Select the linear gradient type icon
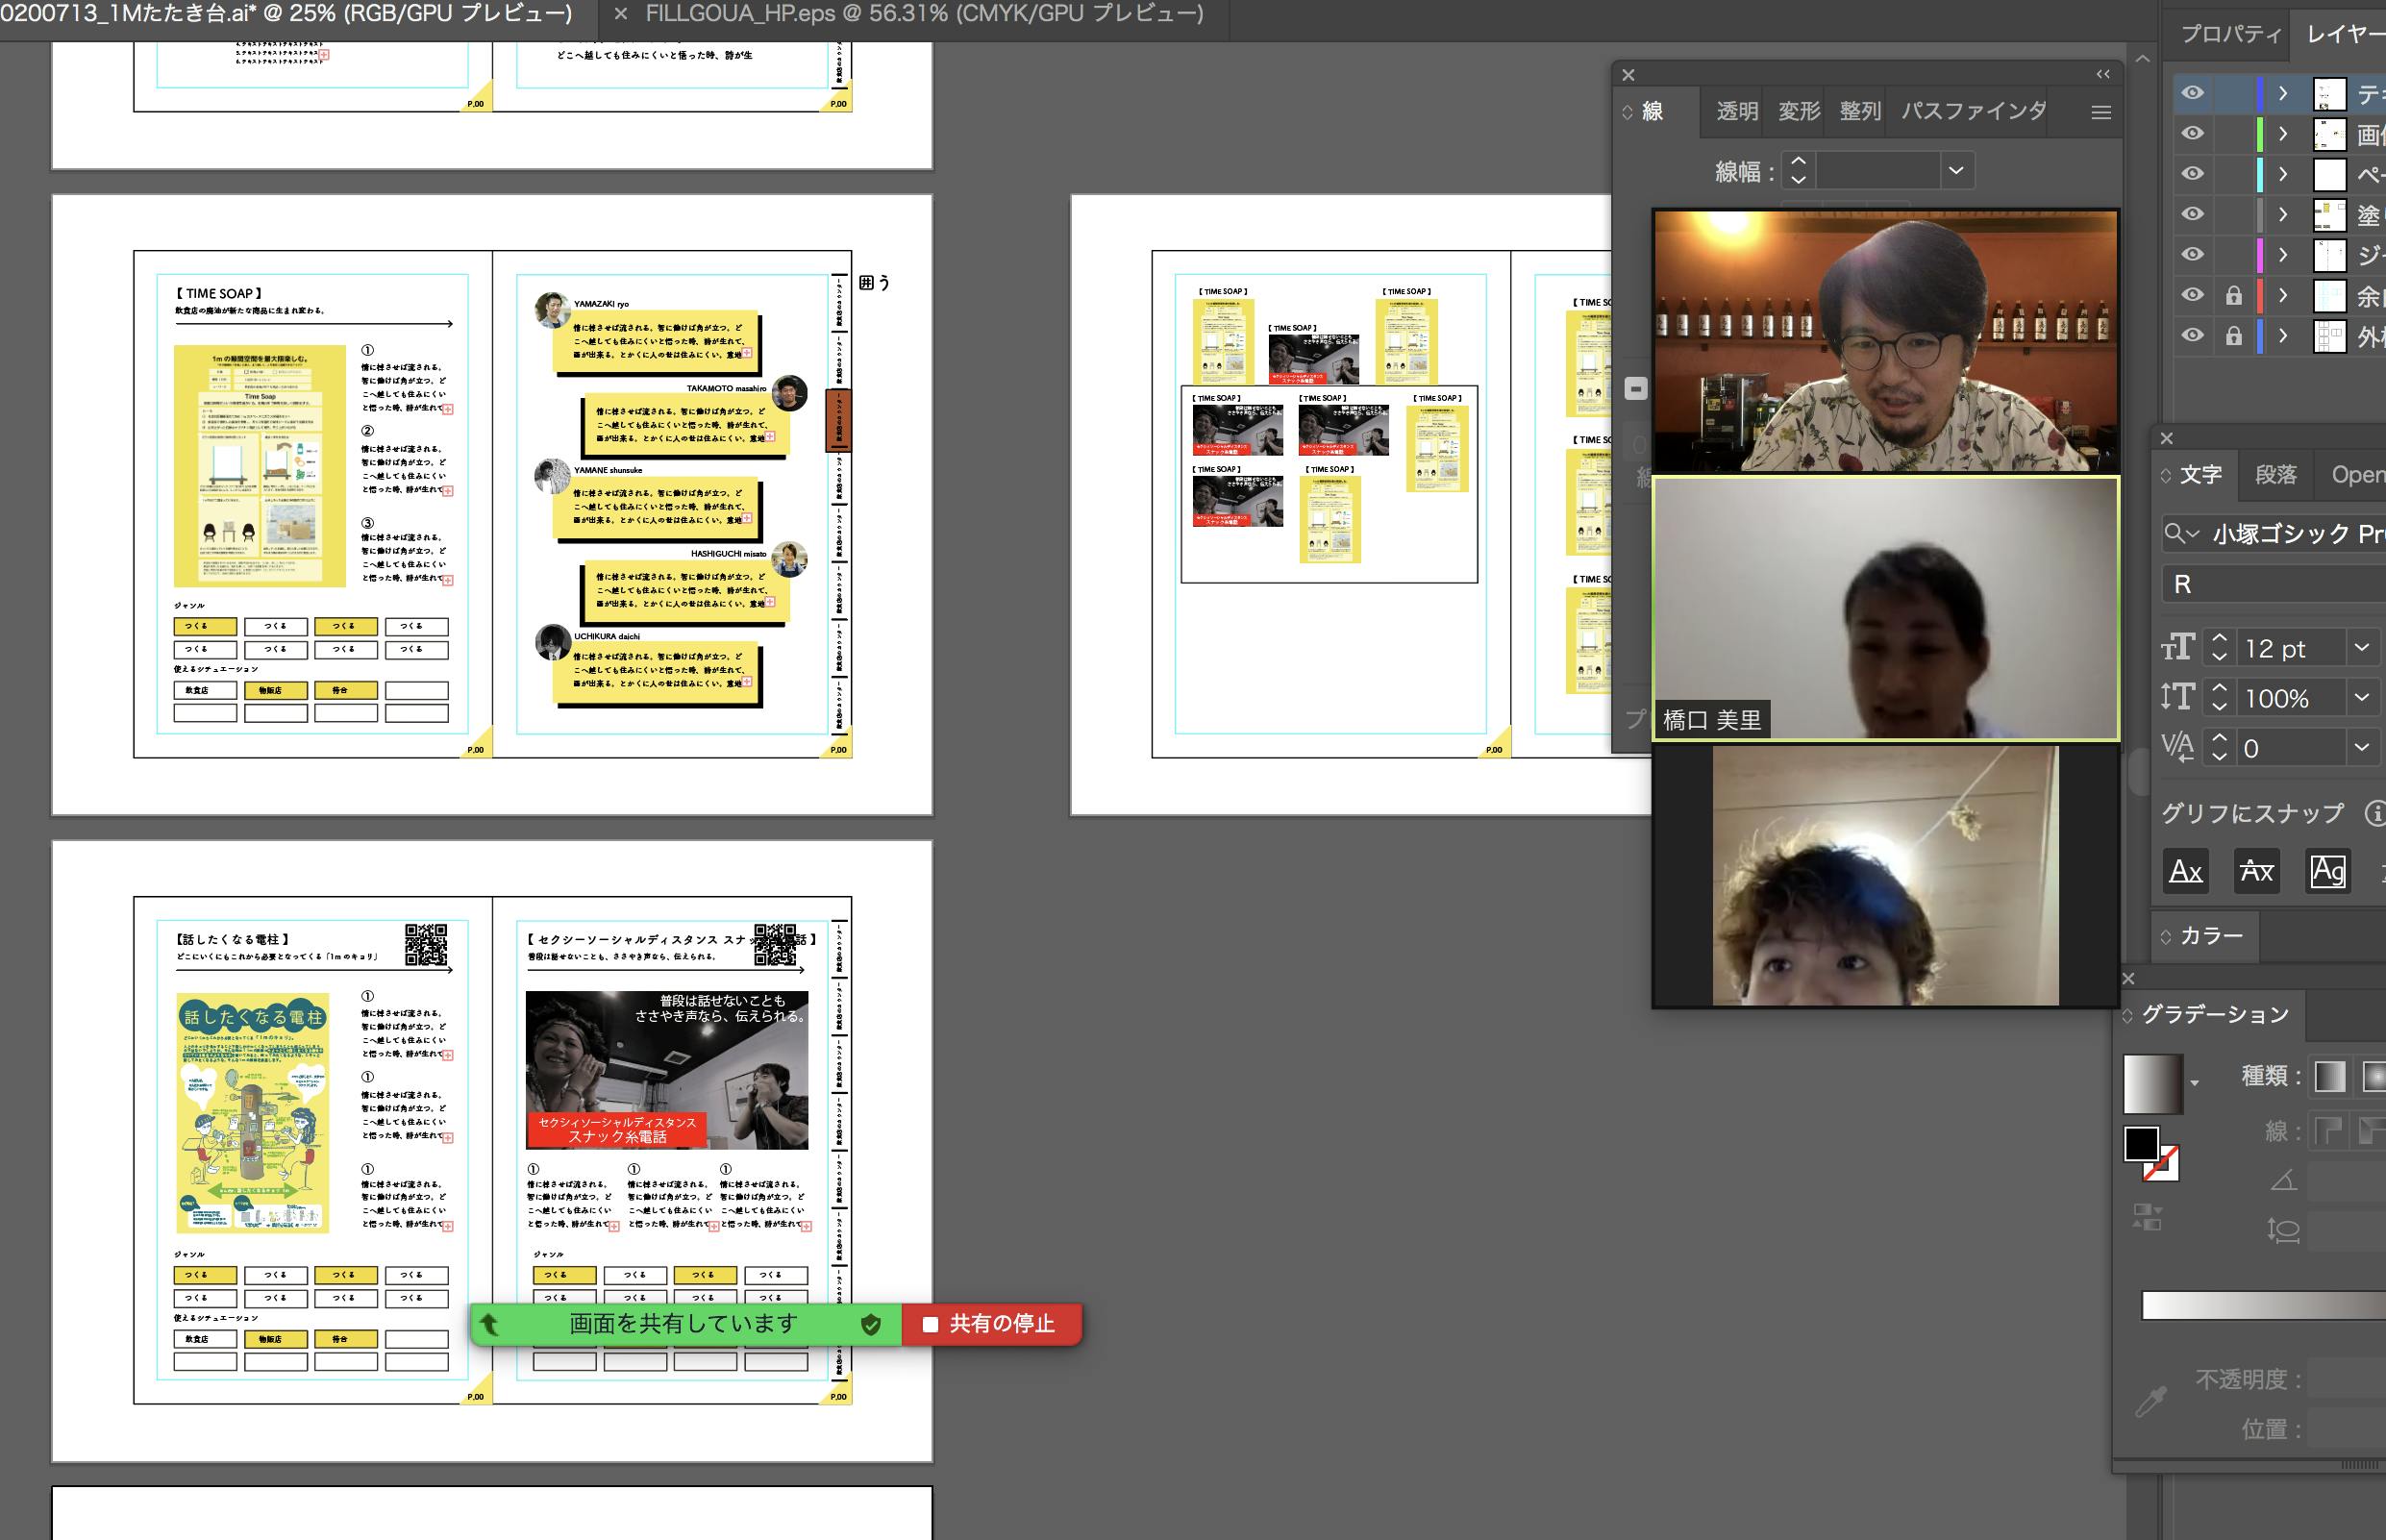This screenshot has width=2386, height=1540. 2330,1076
